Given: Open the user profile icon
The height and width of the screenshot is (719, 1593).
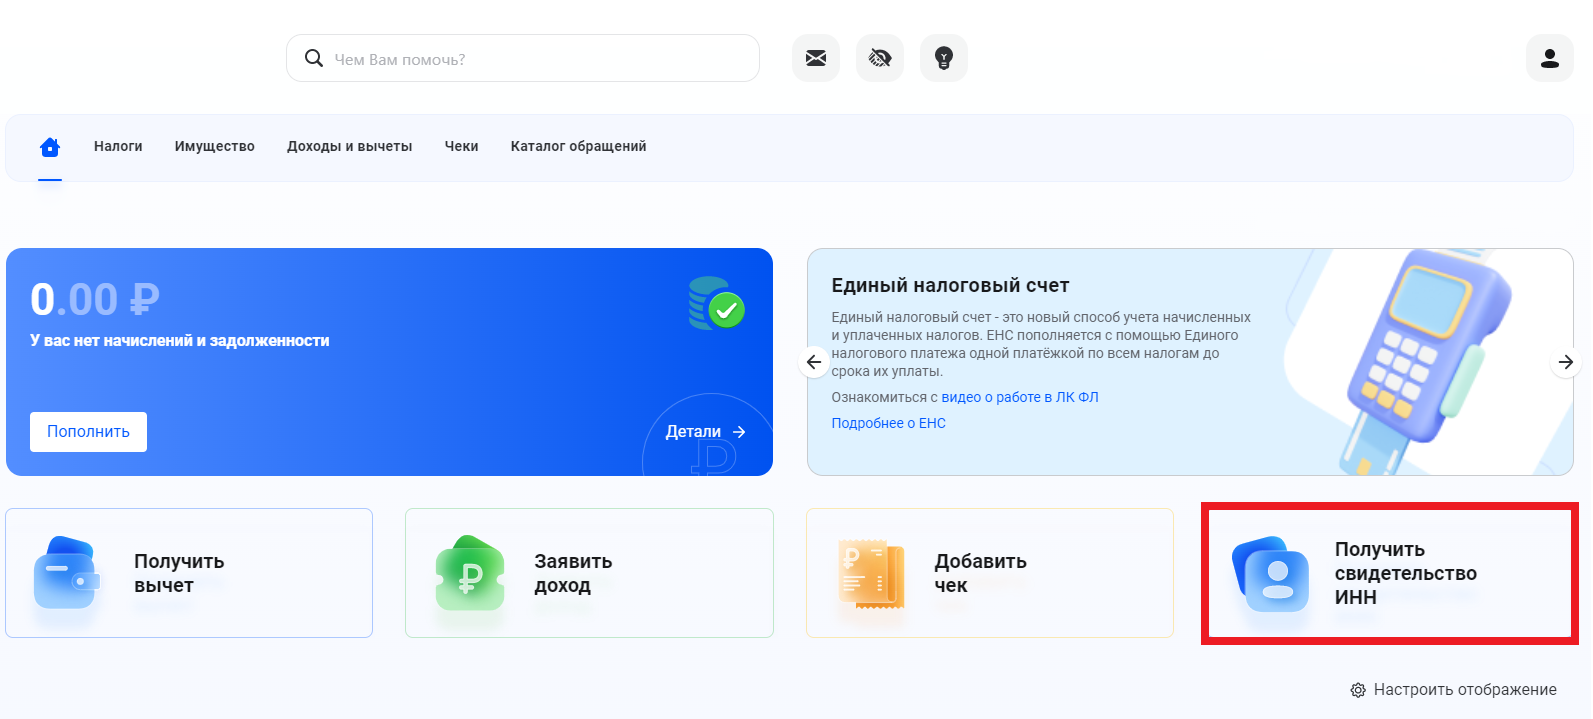Looking at the screenshot, I should point(1550,58).
